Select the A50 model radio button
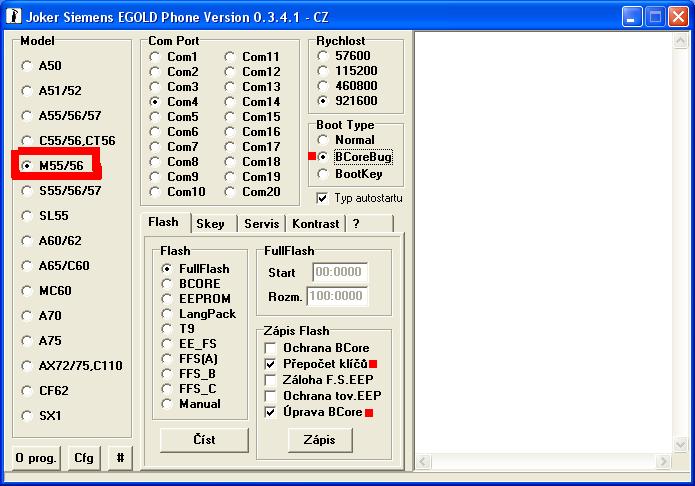Viewport: 695px width, 486px height. pos(27,66)
